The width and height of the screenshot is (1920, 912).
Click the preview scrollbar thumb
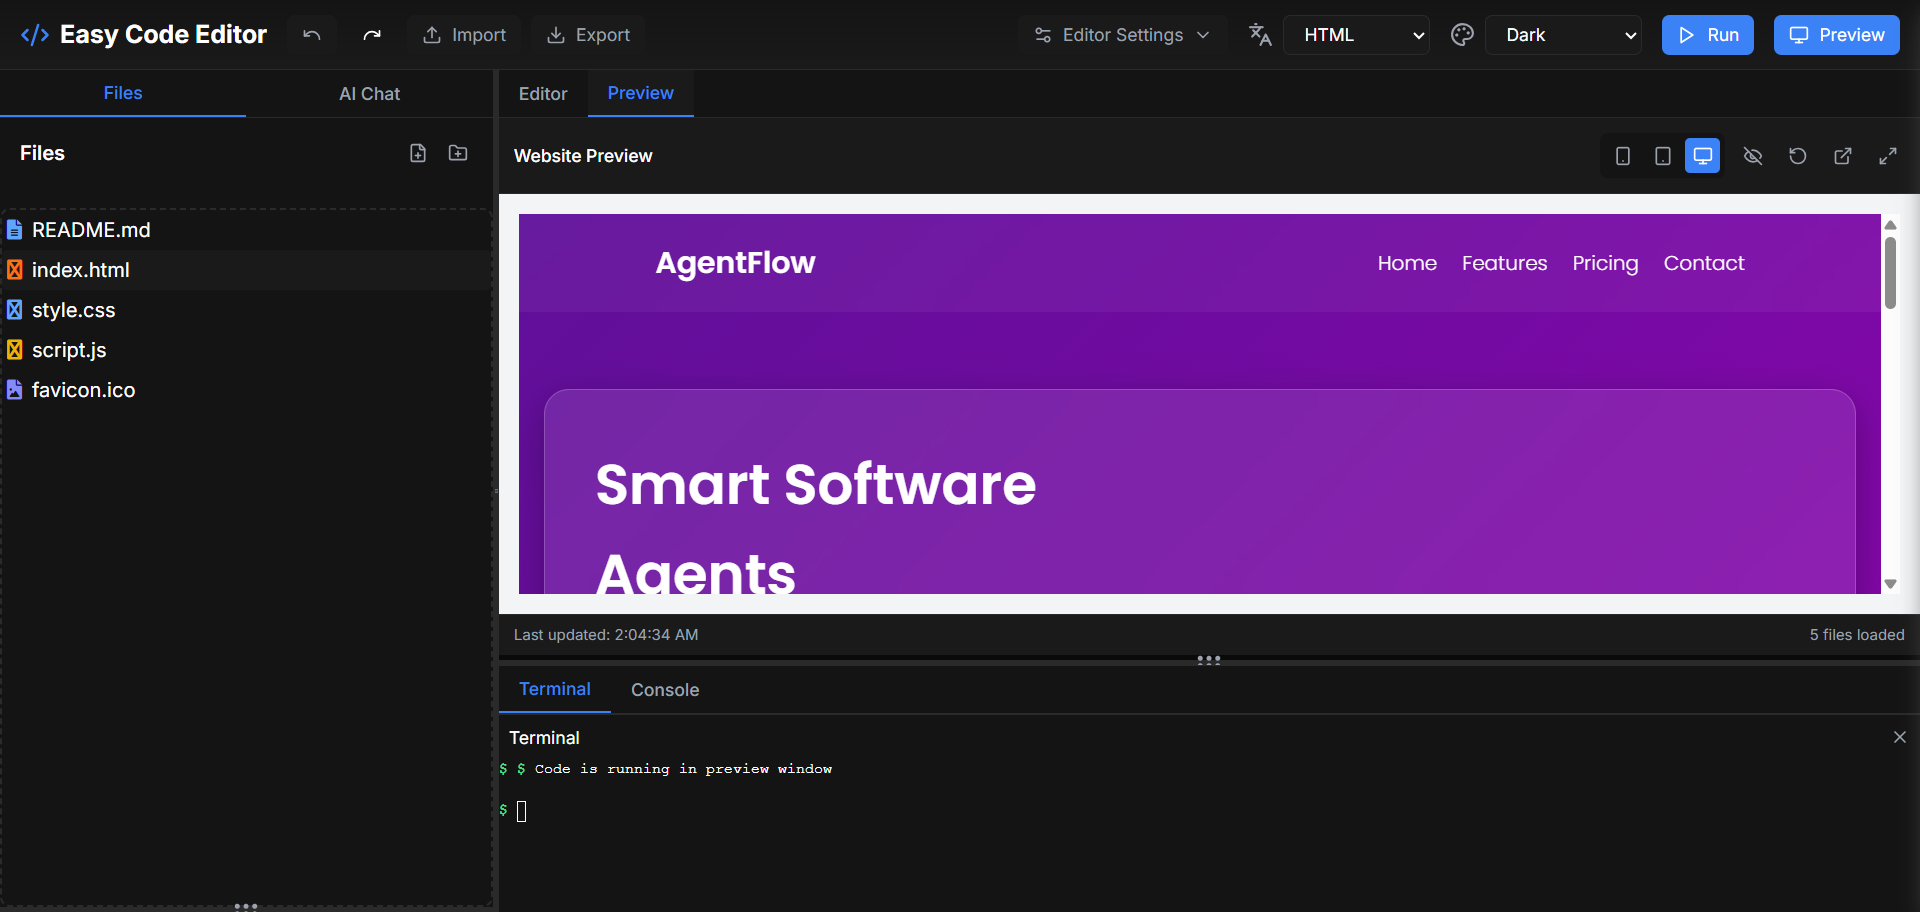click(x=1891, y=273)
